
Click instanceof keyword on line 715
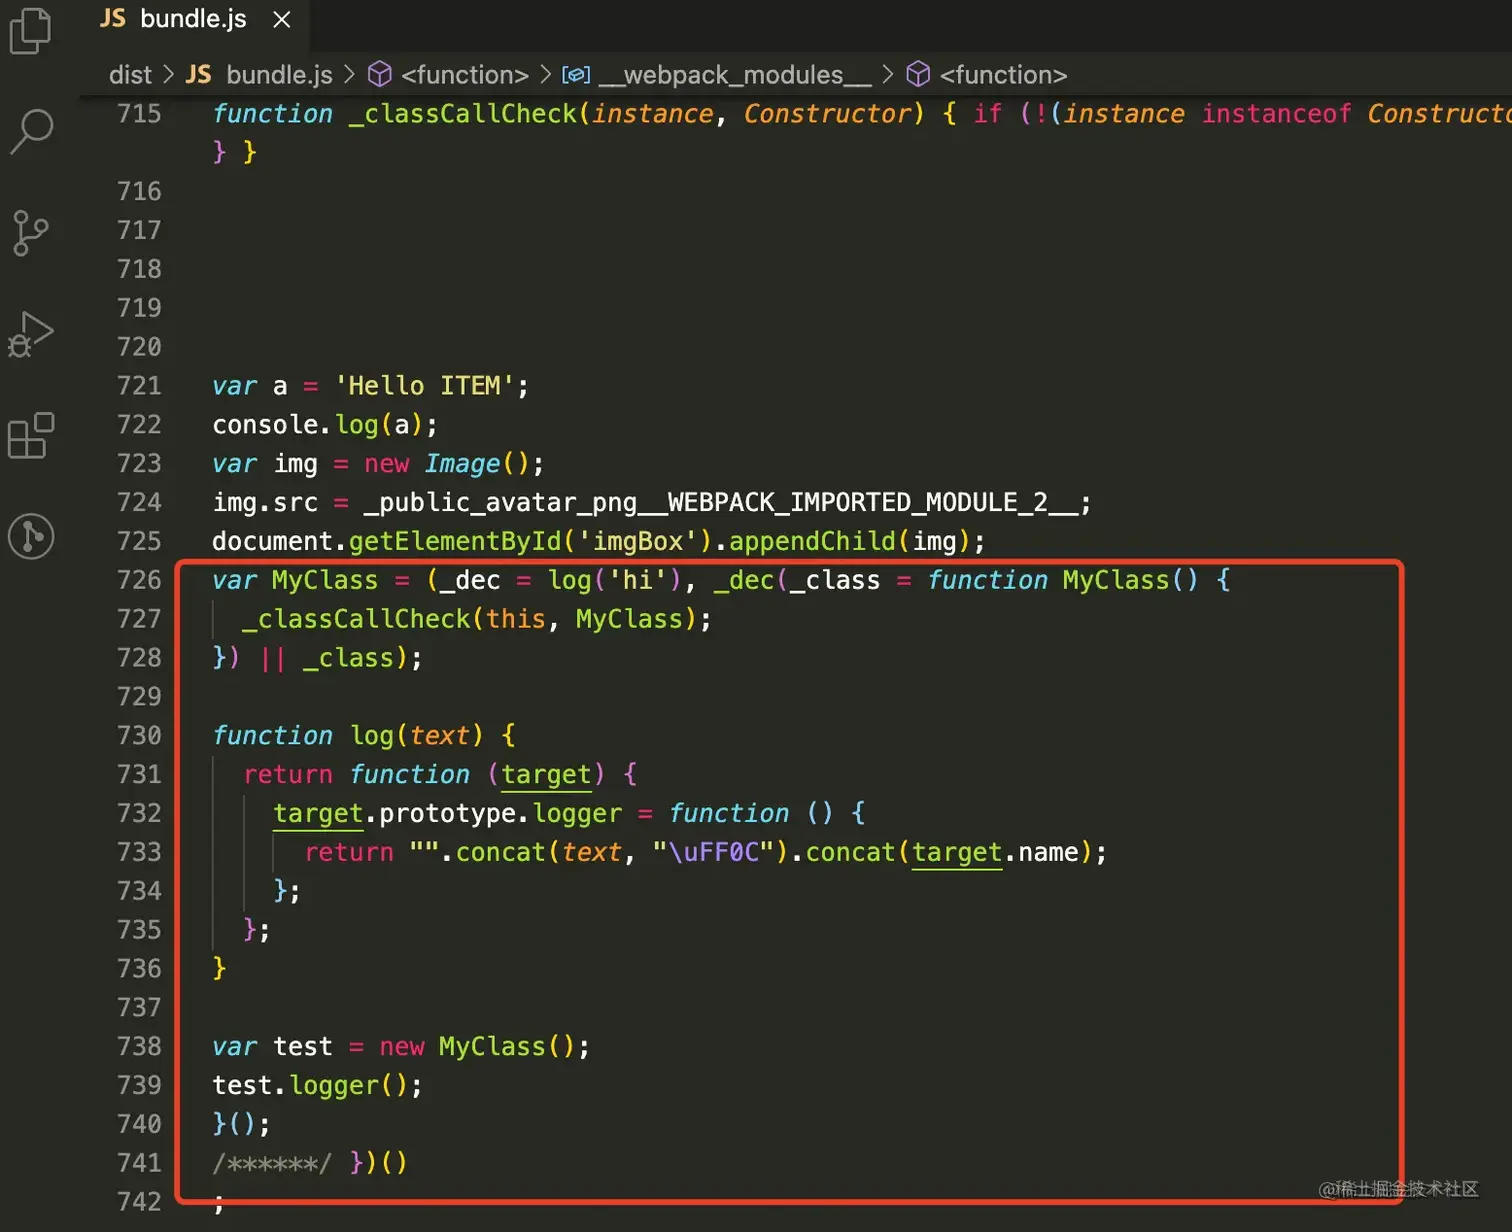click(x=1276, y=113)
